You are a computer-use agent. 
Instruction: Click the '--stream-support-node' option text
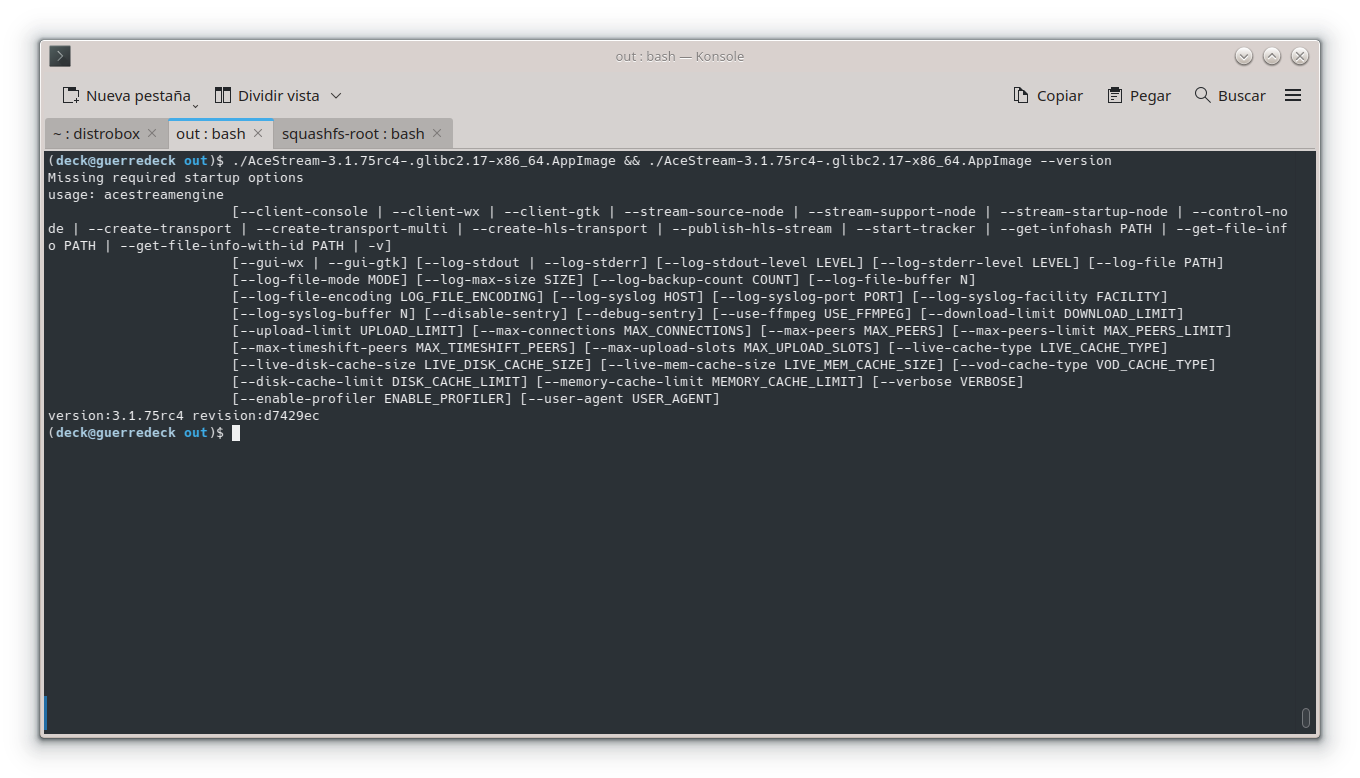(892, 212)
